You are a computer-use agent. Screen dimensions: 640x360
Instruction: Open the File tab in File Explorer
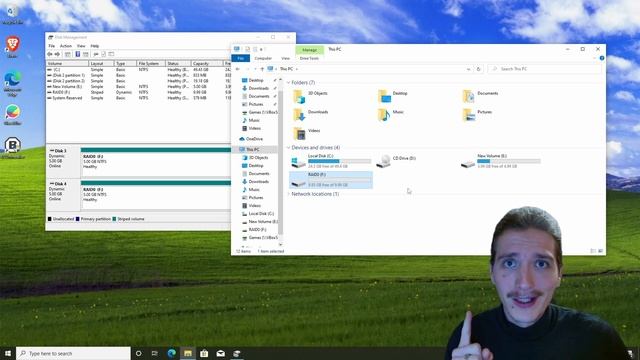(240, 58)
